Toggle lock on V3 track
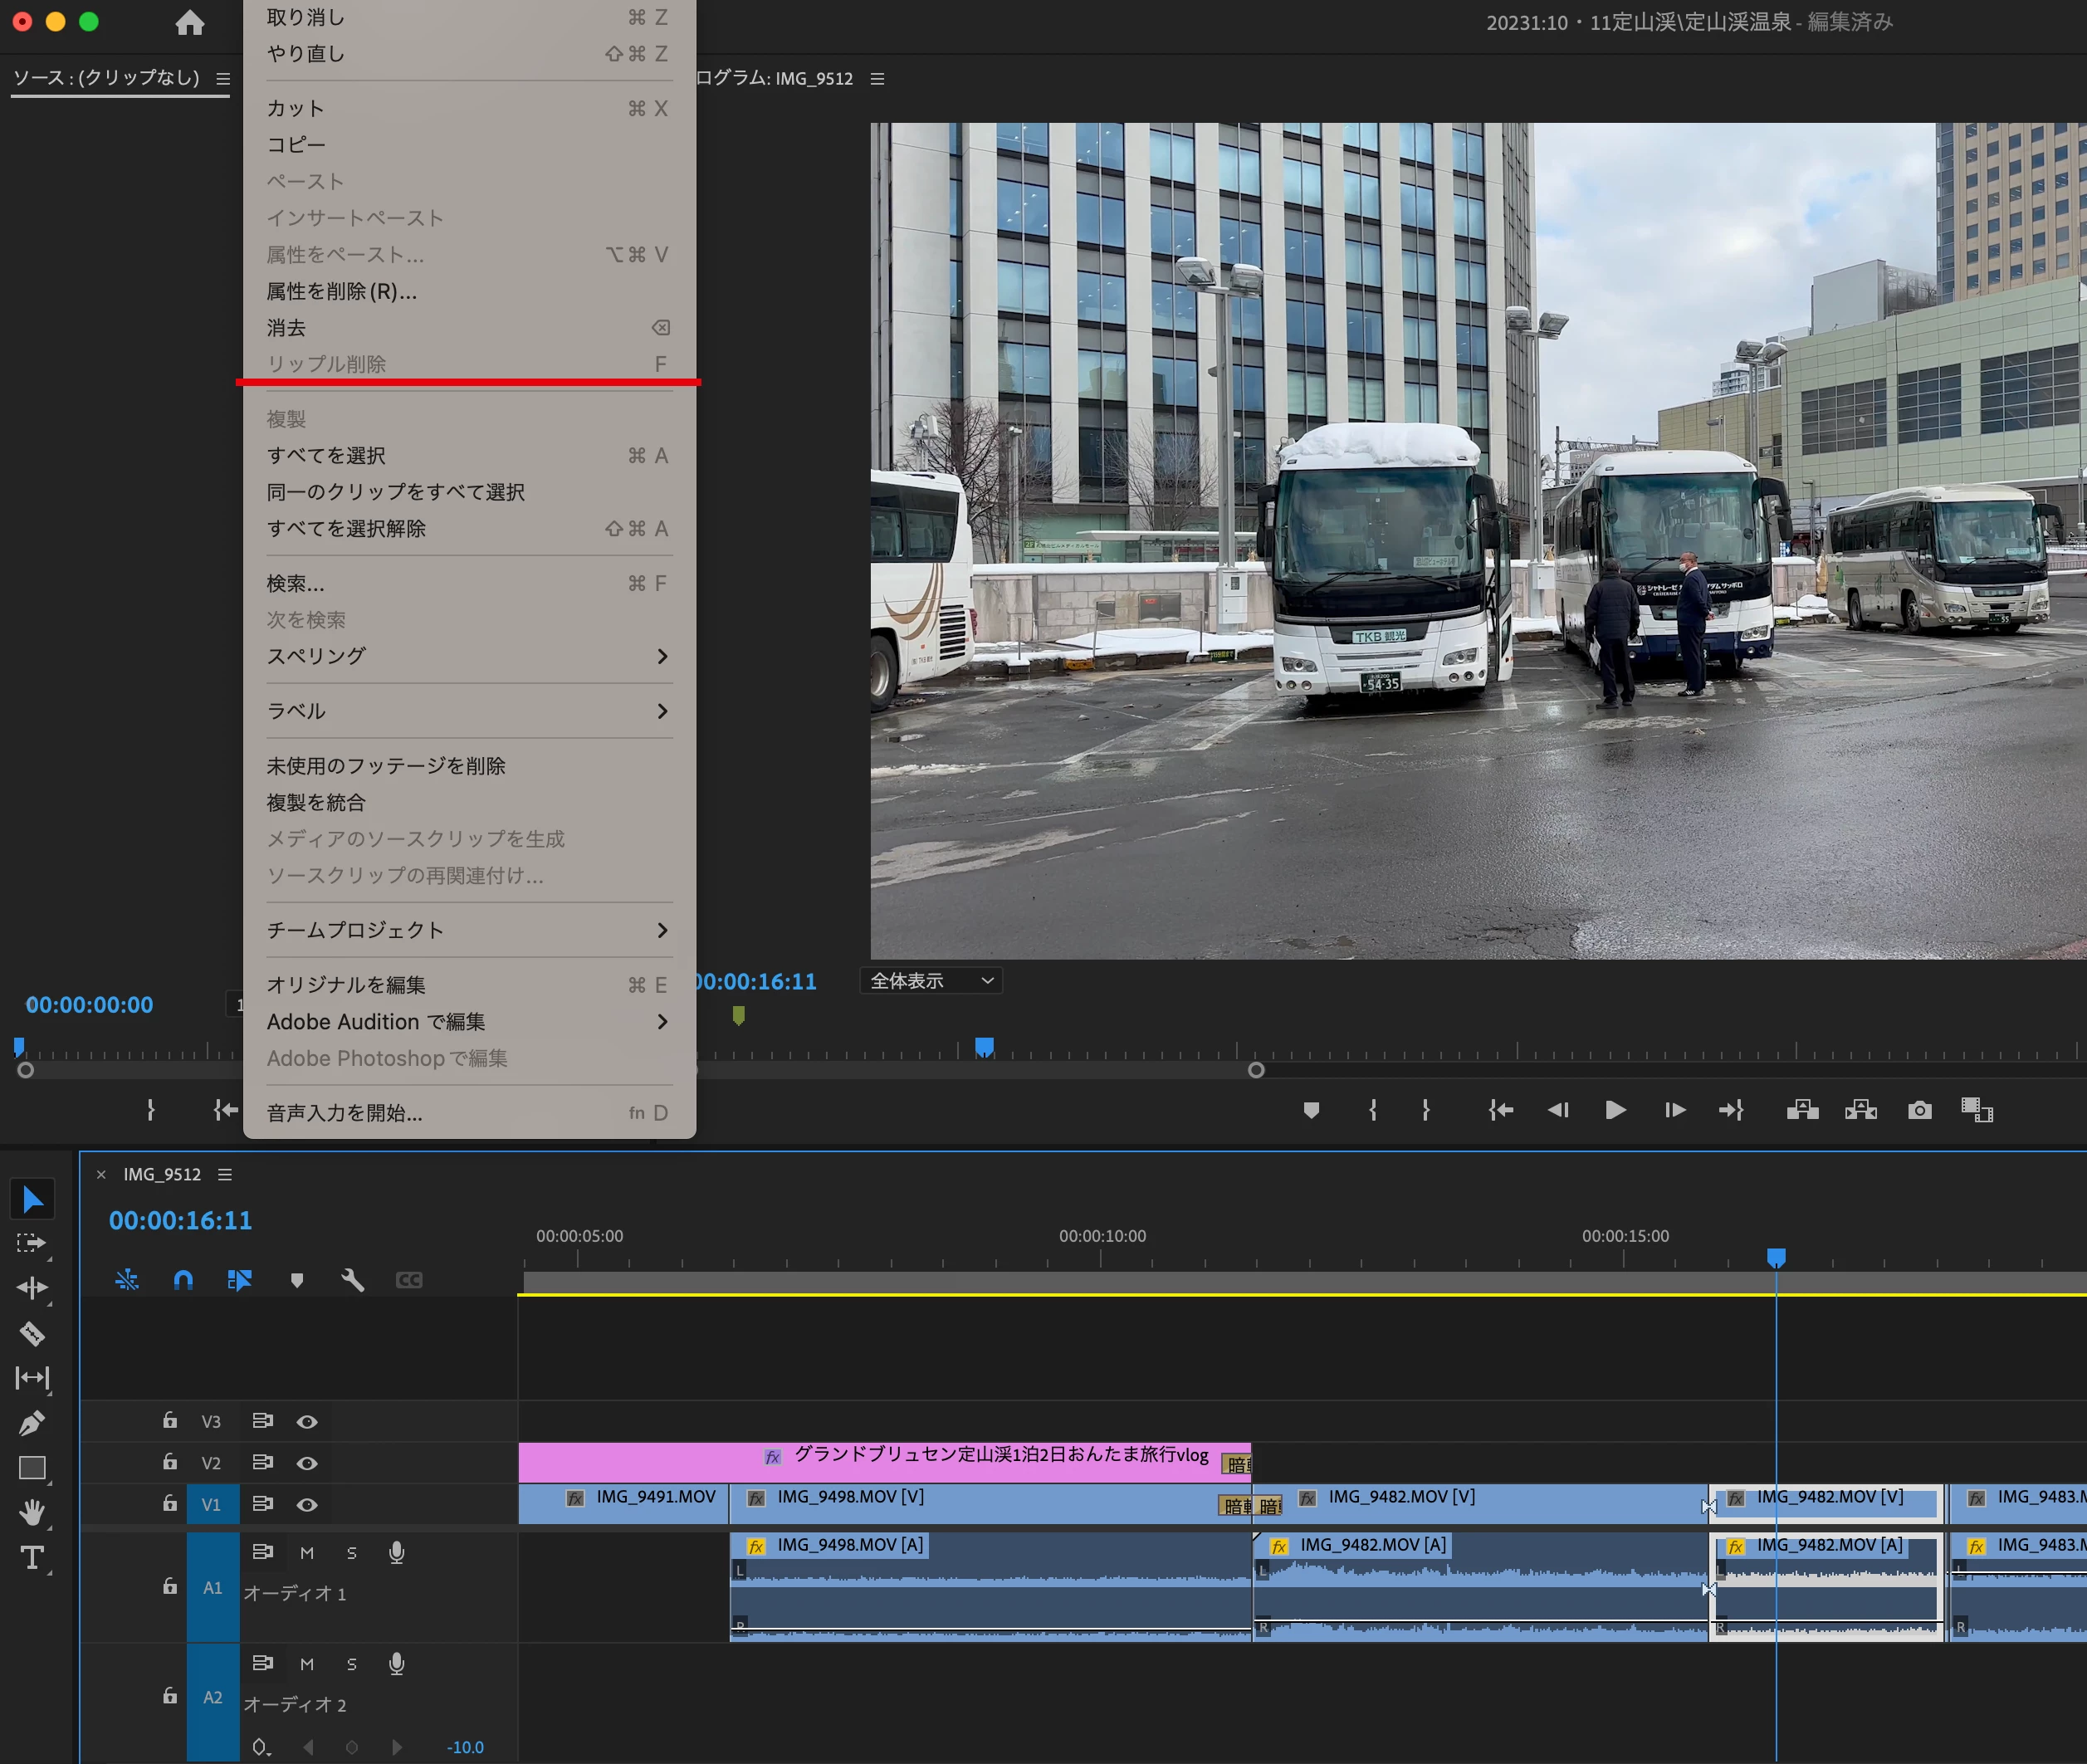 (x=170, y=1421)
